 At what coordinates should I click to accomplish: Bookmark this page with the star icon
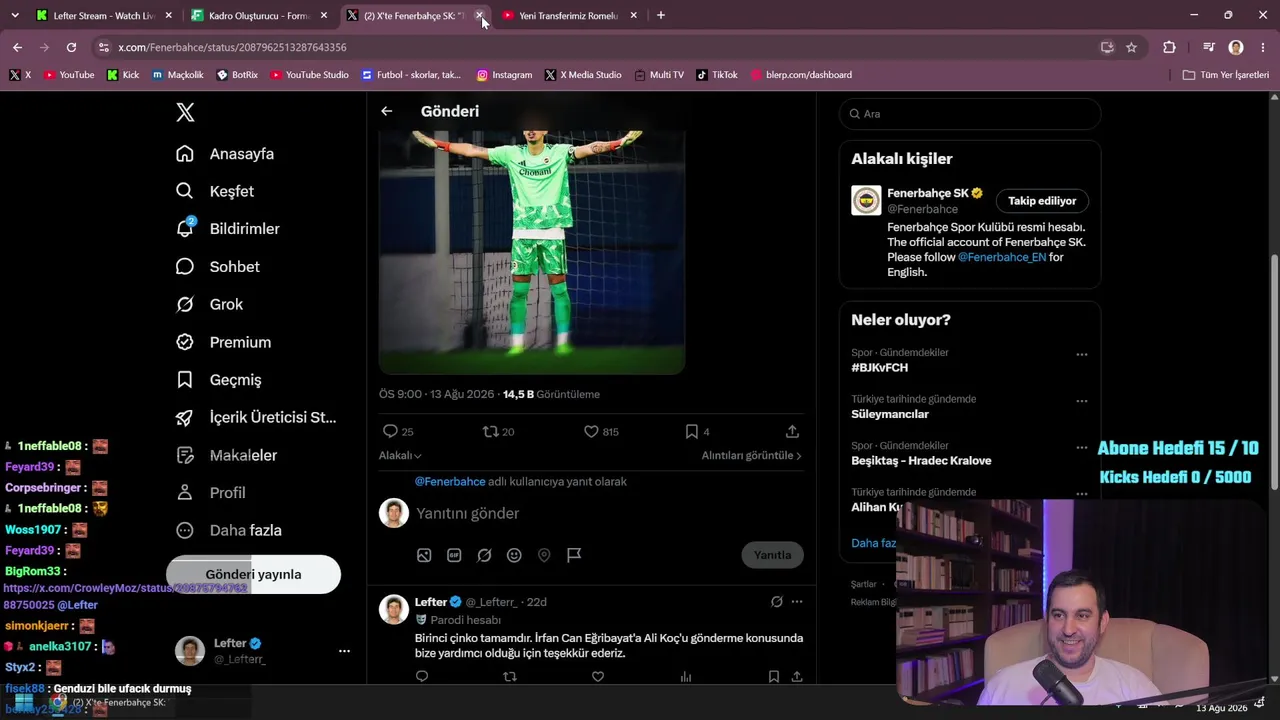(x=1131, y=47)
